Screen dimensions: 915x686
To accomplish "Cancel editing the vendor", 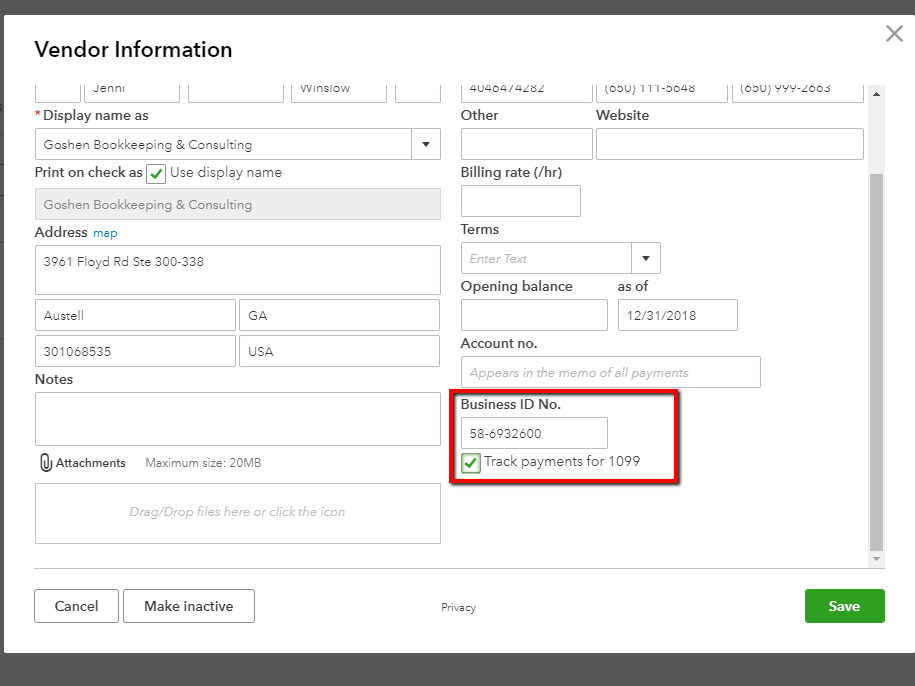I will 75,605.
